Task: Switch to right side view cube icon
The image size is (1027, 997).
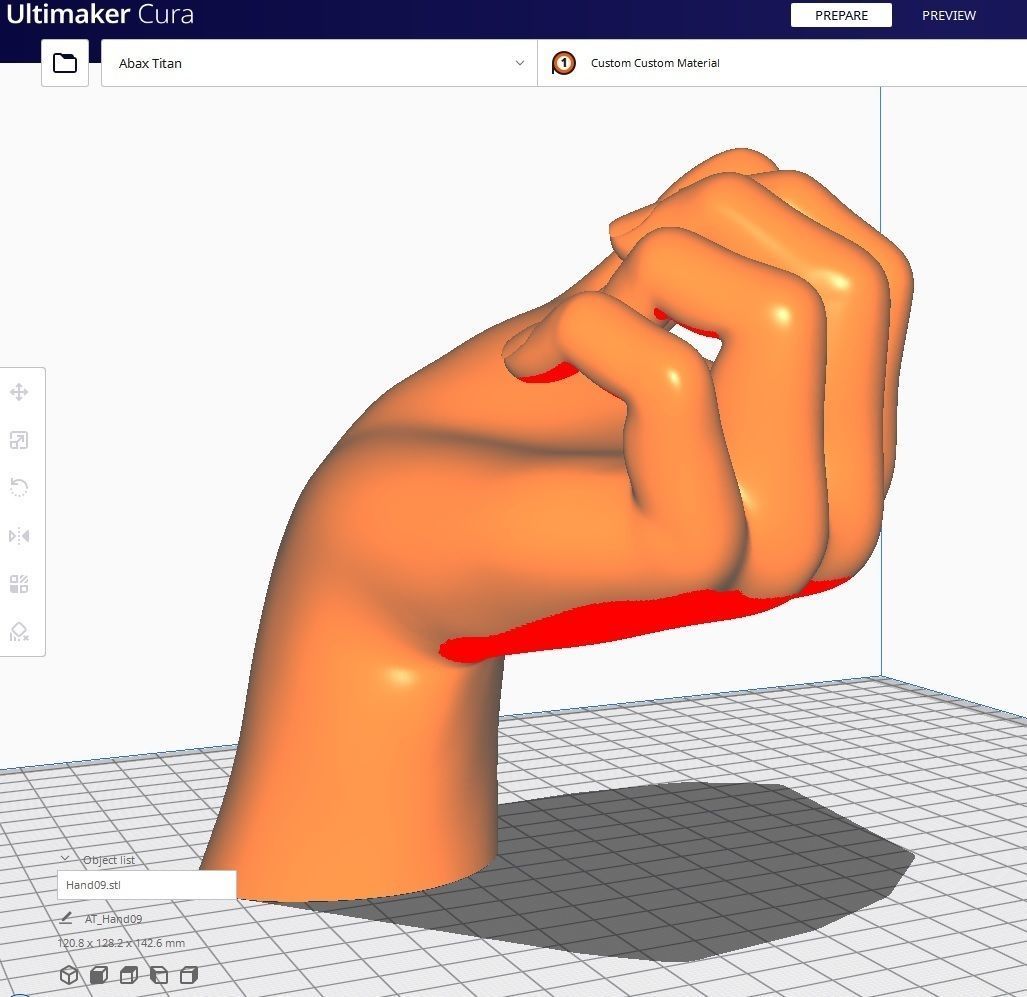Action: click(x=189, y=975)
